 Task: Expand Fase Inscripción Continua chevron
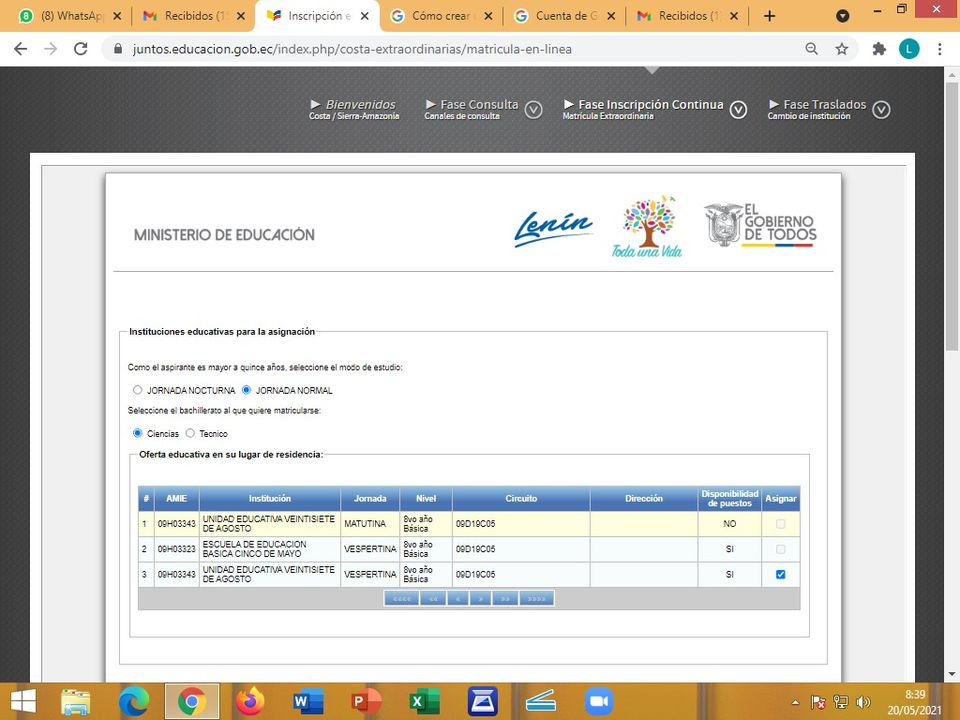click(738, 110)
